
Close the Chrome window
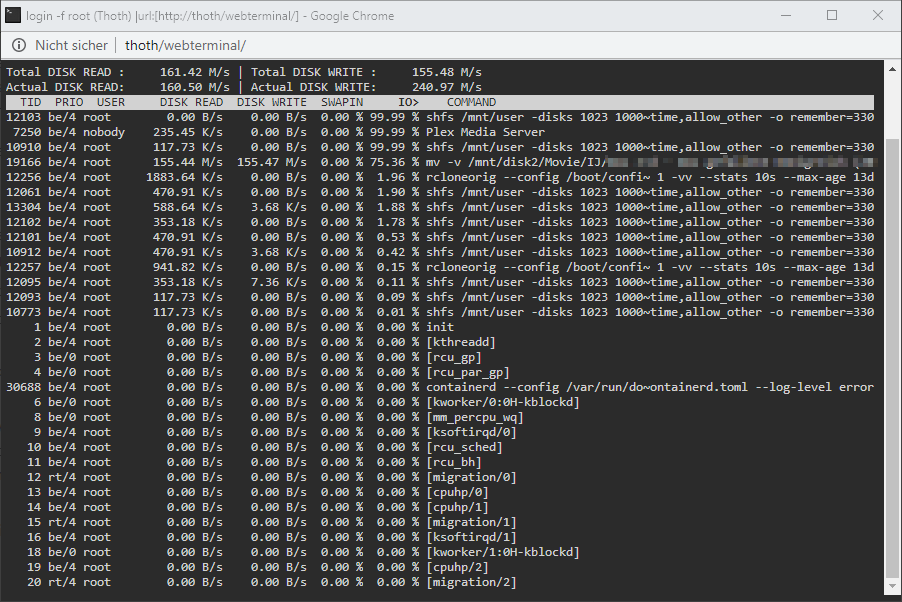pos(878,15)
